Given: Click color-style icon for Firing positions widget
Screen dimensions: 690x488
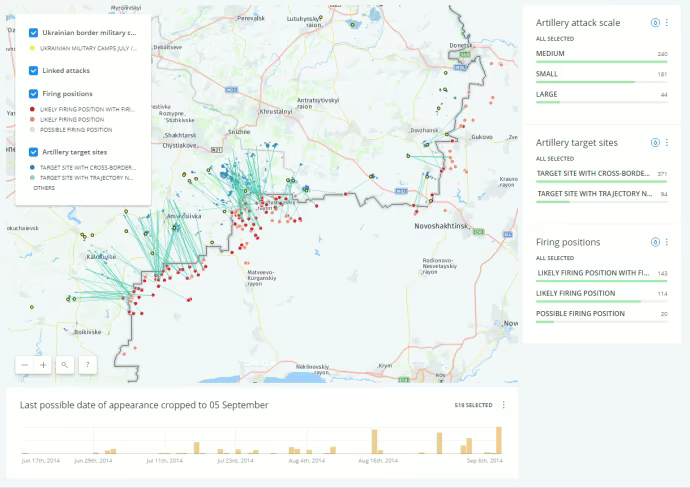Looking at the screenshot, I should [x=655, y=242].
